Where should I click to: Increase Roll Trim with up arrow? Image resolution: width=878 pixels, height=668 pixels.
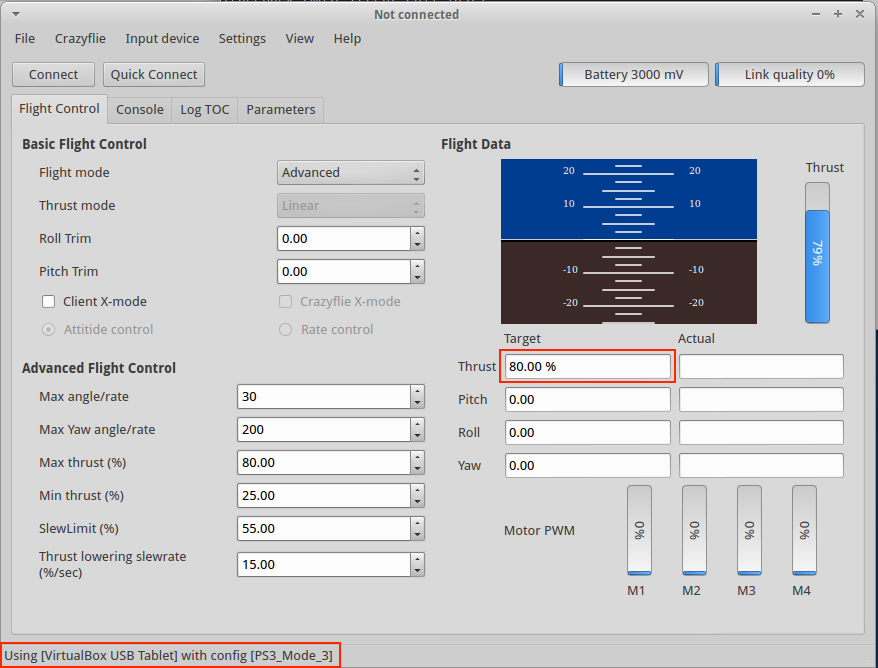(x=417, y=233)
